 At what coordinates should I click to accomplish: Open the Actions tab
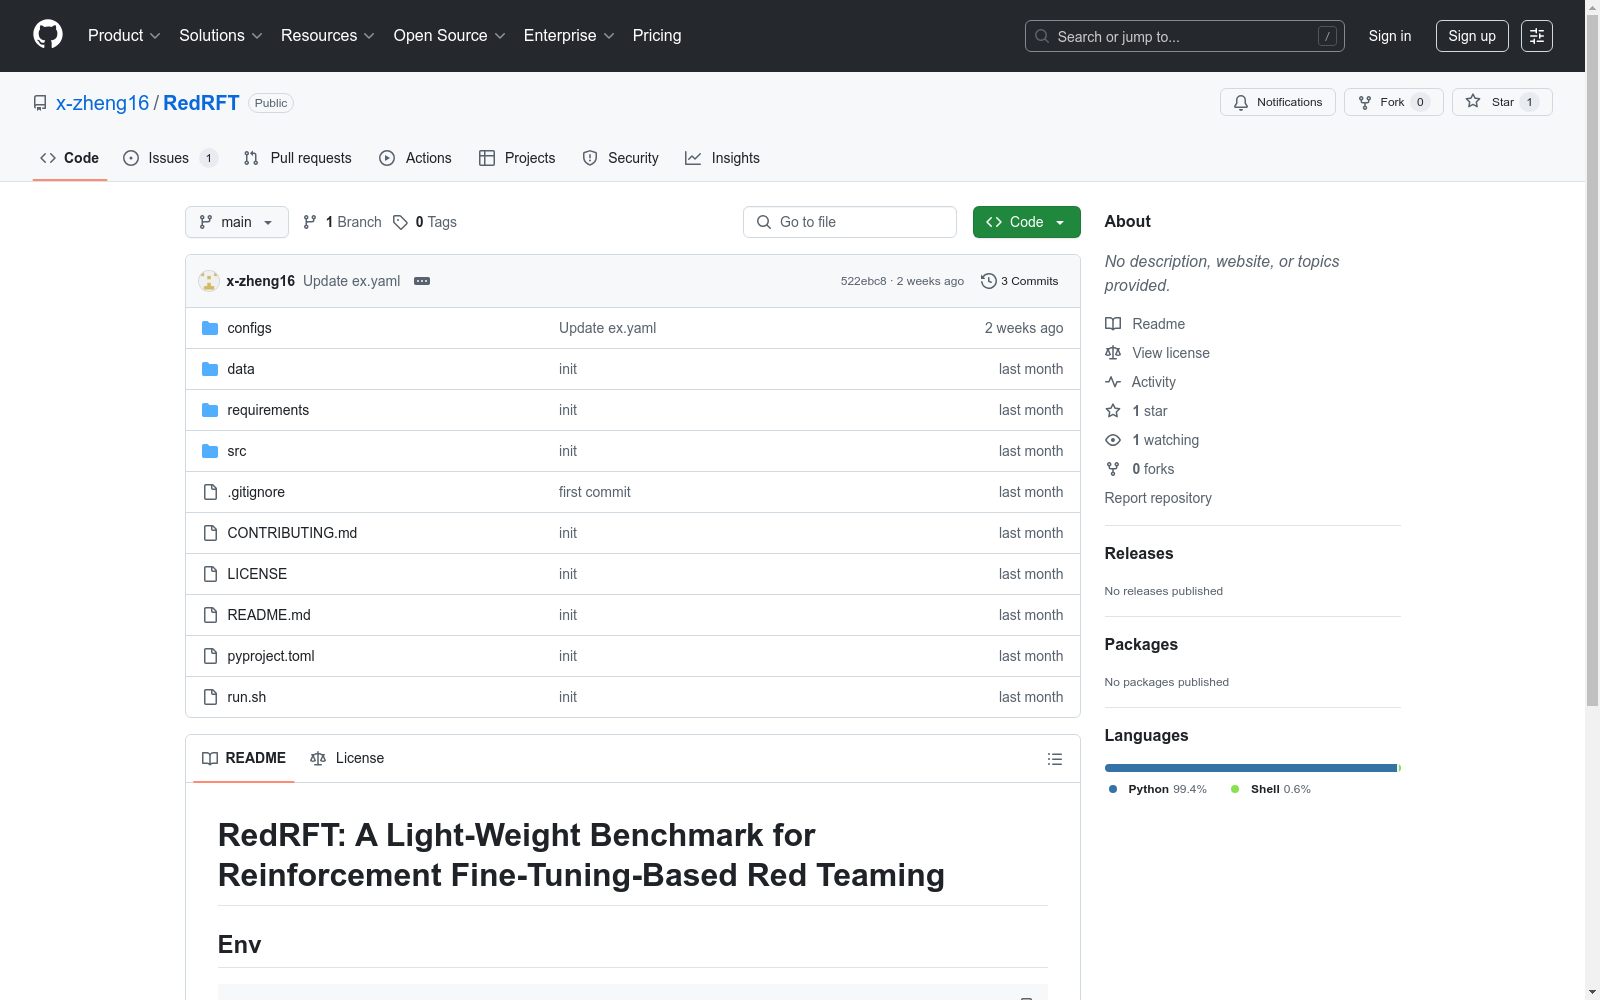415,158
